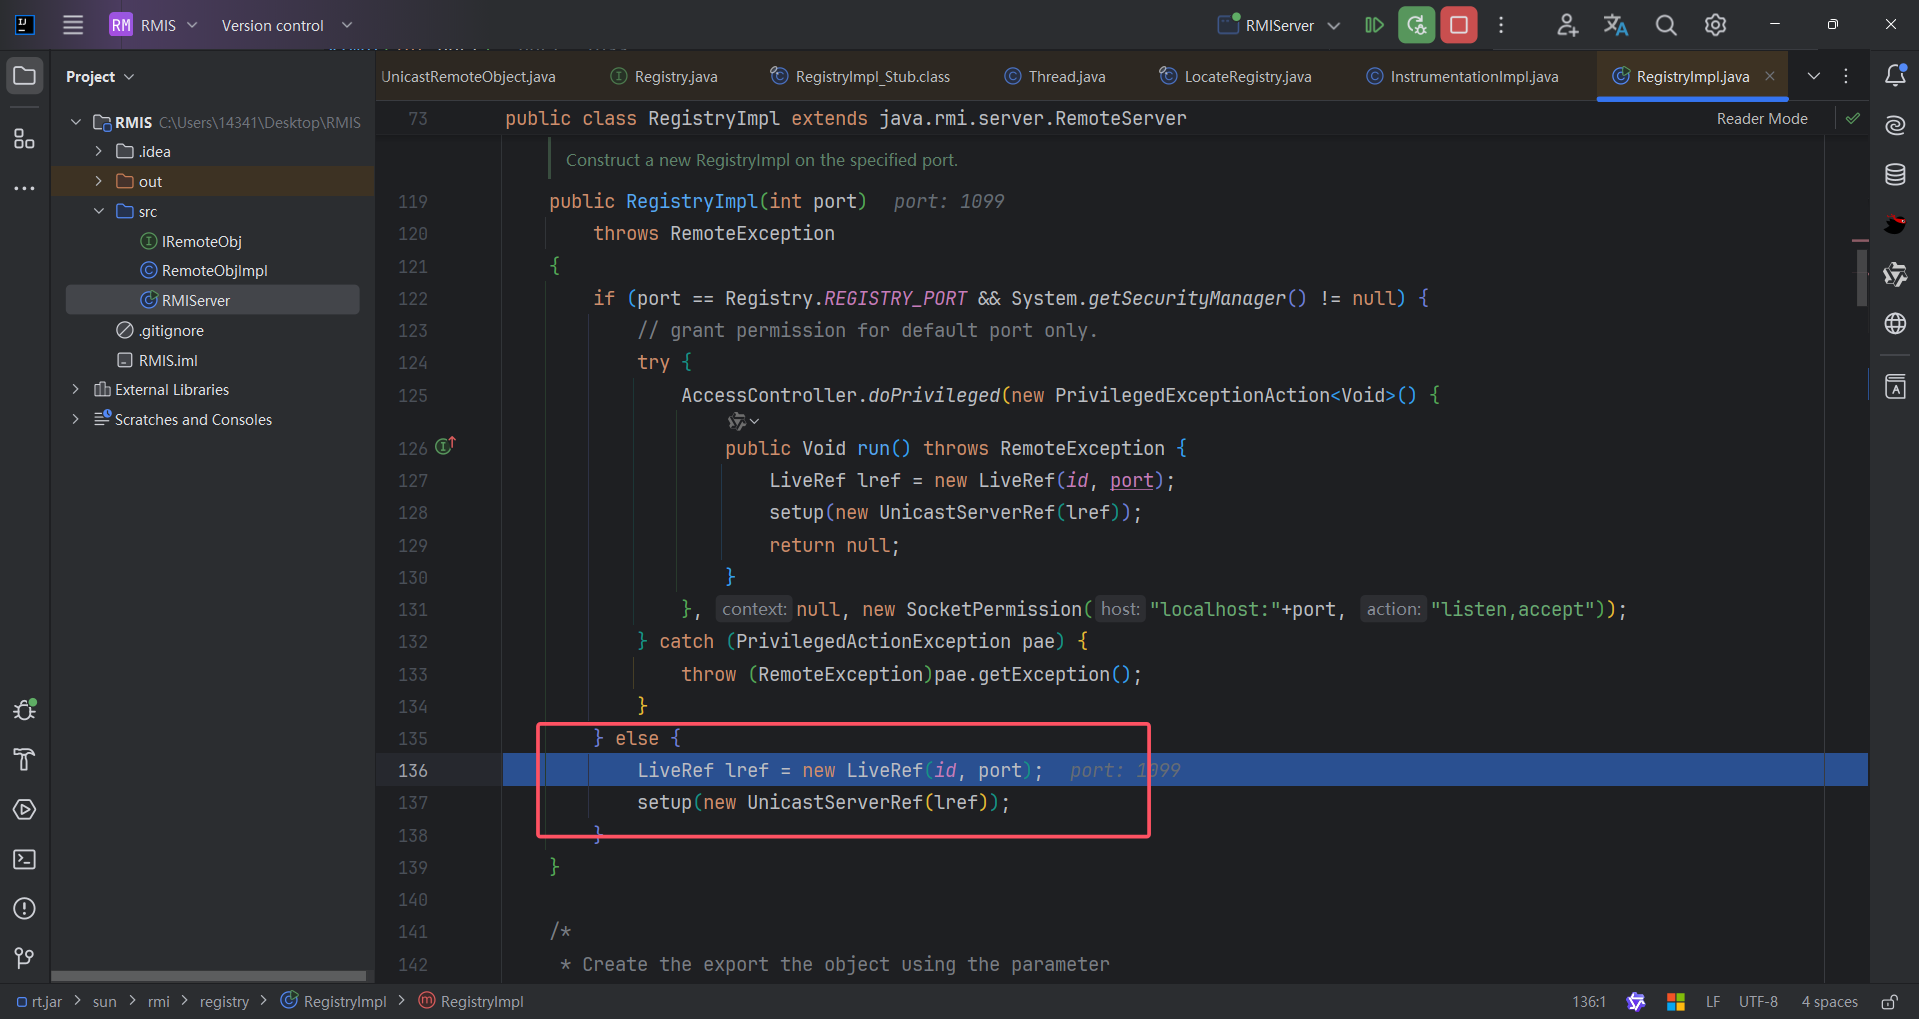Click project tree horizontal scrollbar
This screenshot has width=1919, height=1019.
(x=208, y=976)
